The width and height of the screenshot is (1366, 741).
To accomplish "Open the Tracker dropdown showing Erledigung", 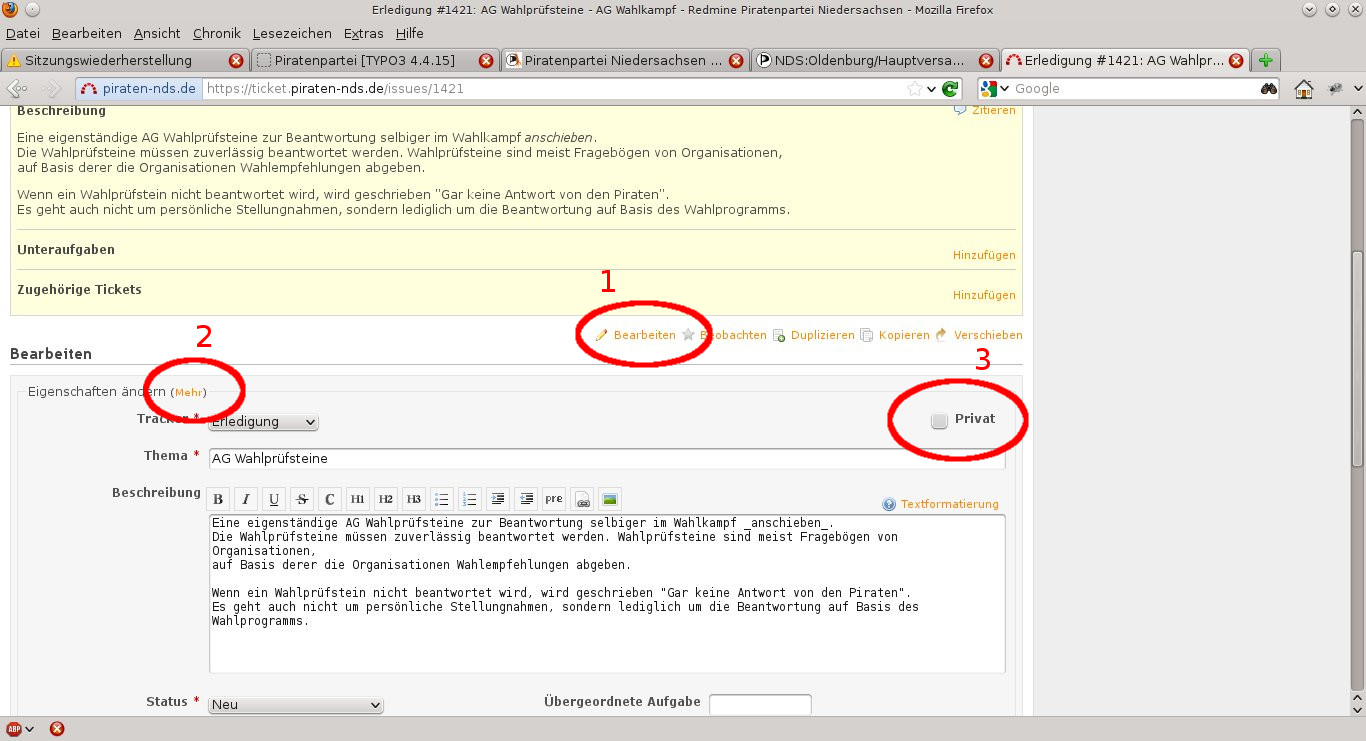I will [263, 423].
